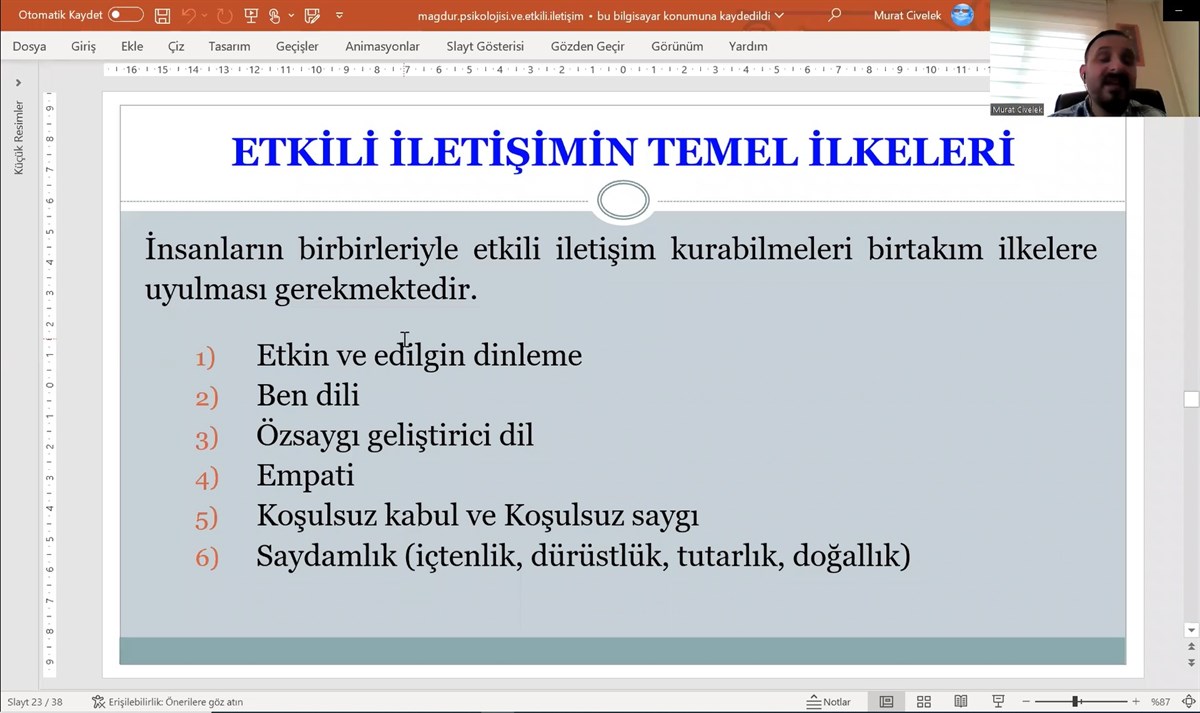Click the Murat Civelek account name

908,16
